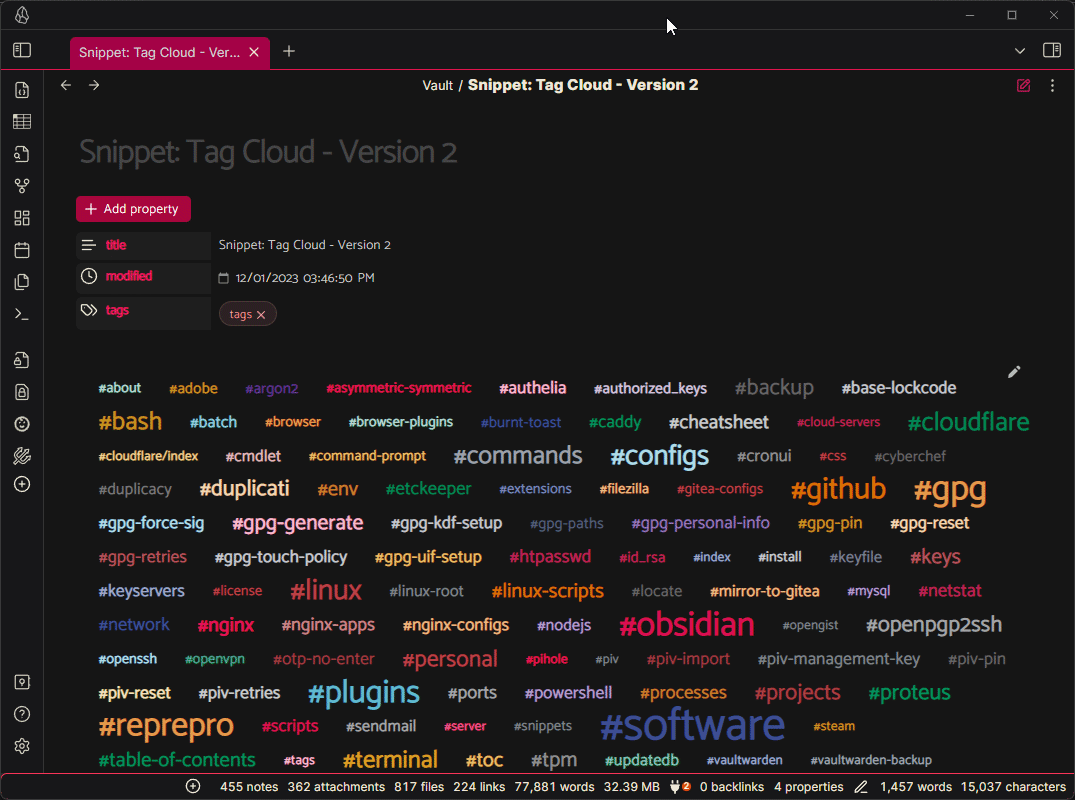
Task: Remove the tags pill with X
Action: point(261,315)
